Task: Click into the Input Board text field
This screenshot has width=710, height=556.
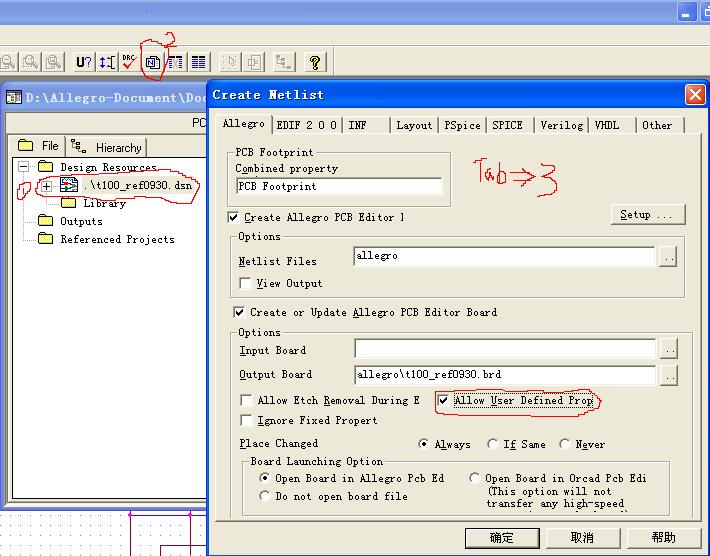Action: tap(504, 350)
